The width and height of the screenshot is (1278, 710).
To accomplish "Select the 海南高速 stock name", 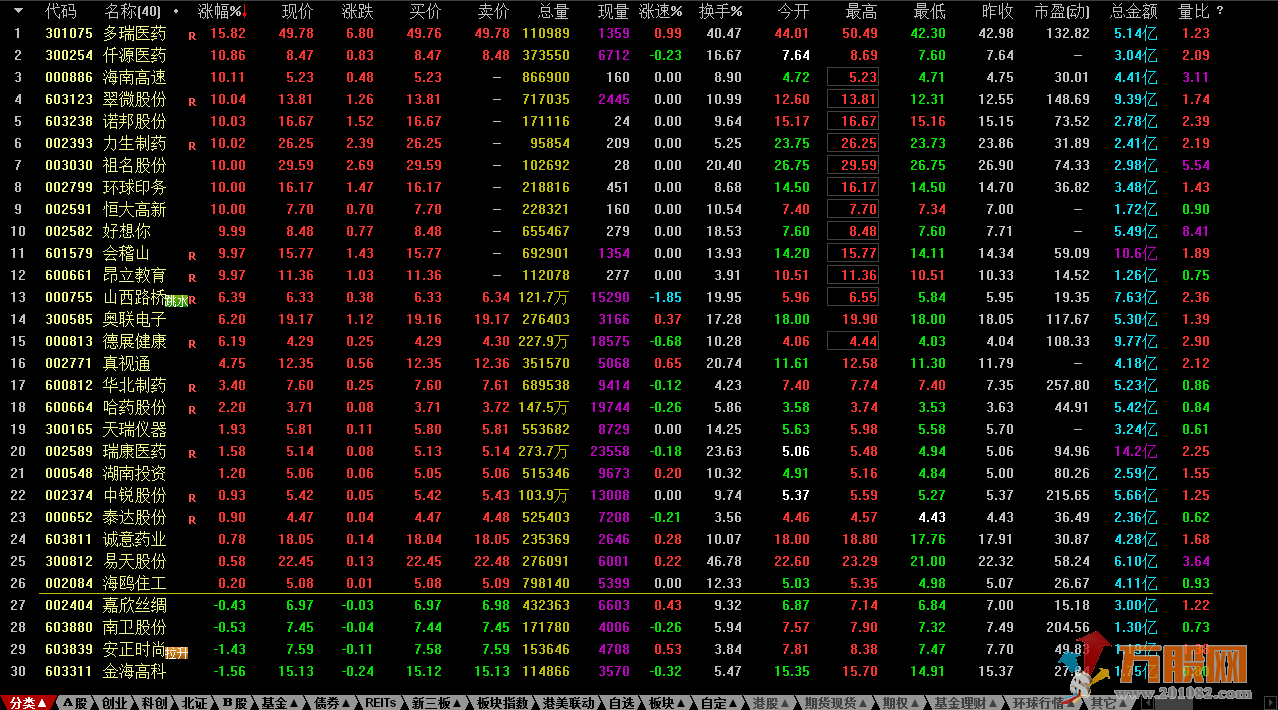I will [135, 78].
